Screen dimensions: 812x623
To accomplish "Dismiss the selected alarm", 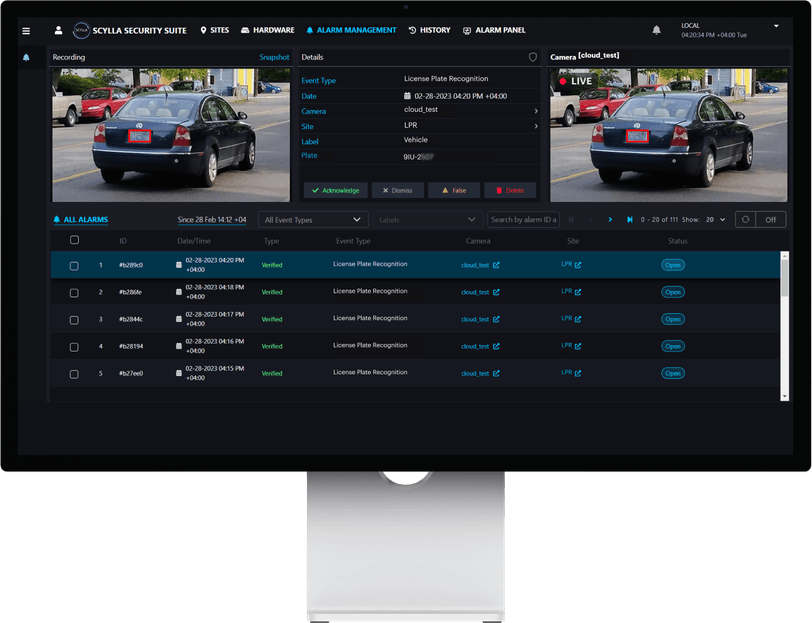I will point(398,190).
